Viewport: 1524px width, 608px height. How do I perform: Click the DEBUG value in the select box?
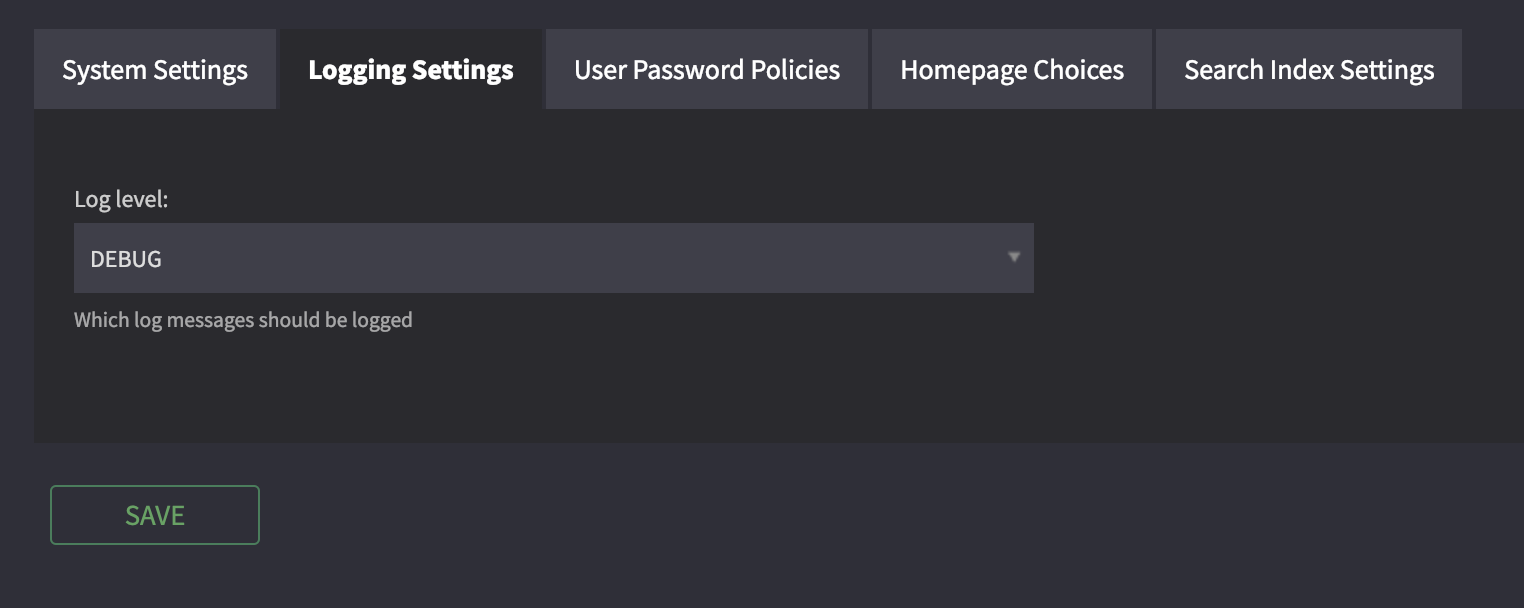click(126, 259)
